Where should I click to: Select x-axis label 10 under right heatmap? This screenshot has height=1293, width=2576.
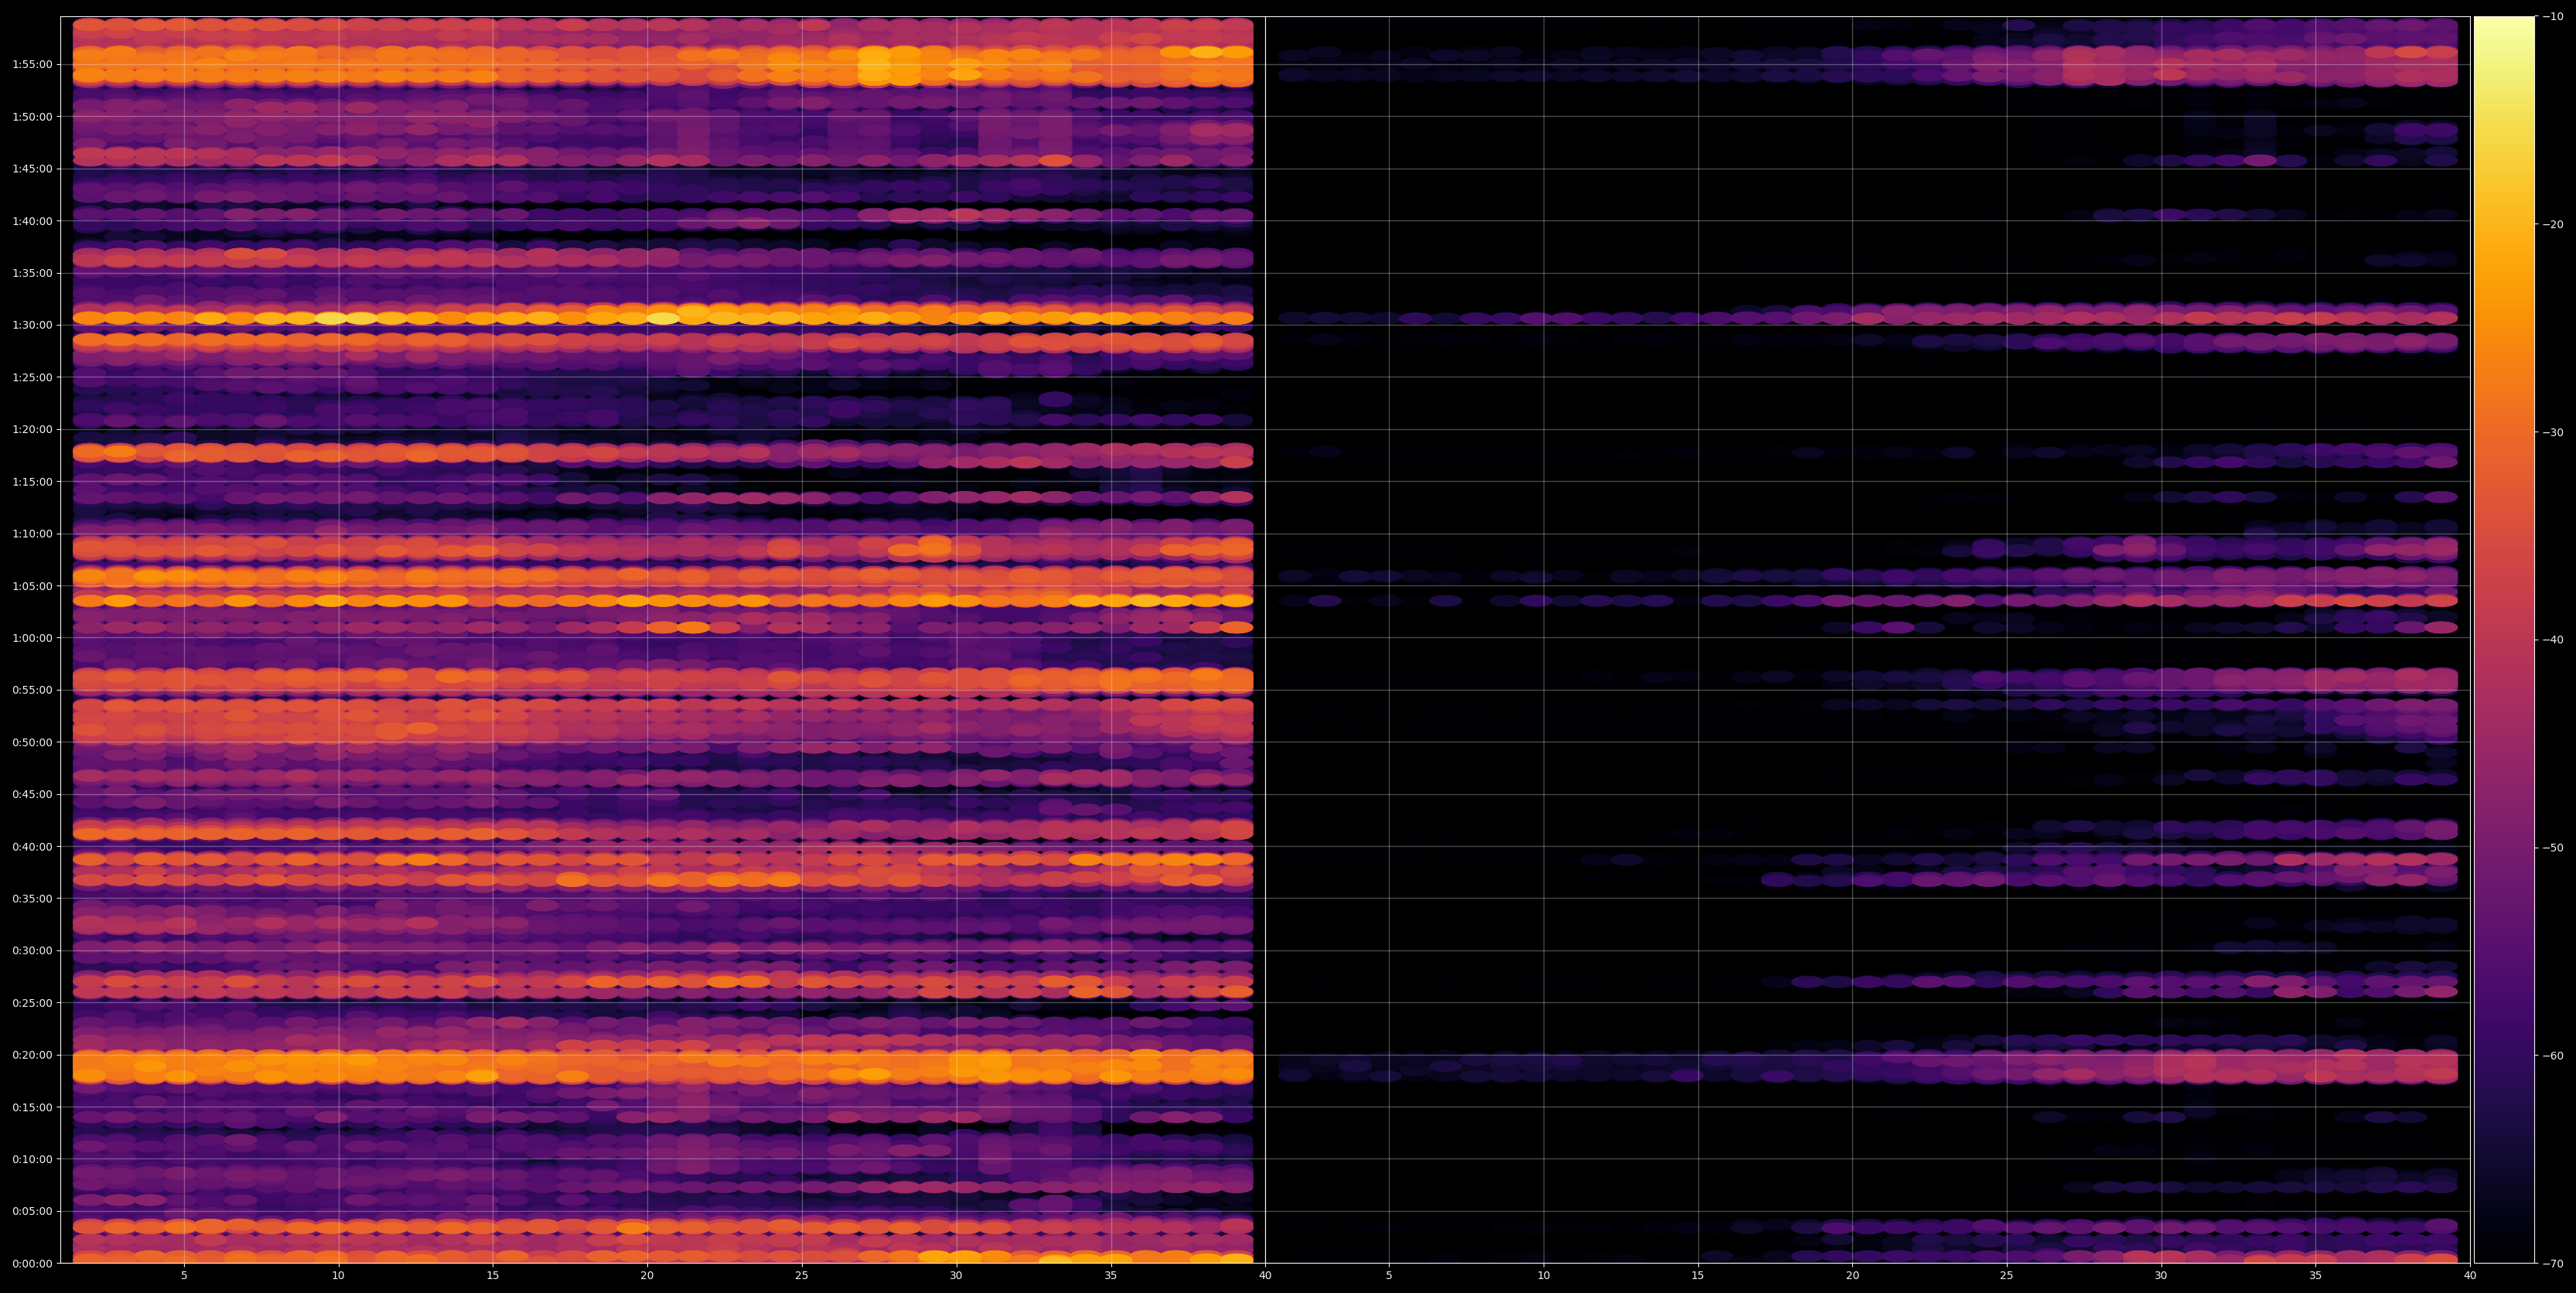[x=1543, y=1276]
